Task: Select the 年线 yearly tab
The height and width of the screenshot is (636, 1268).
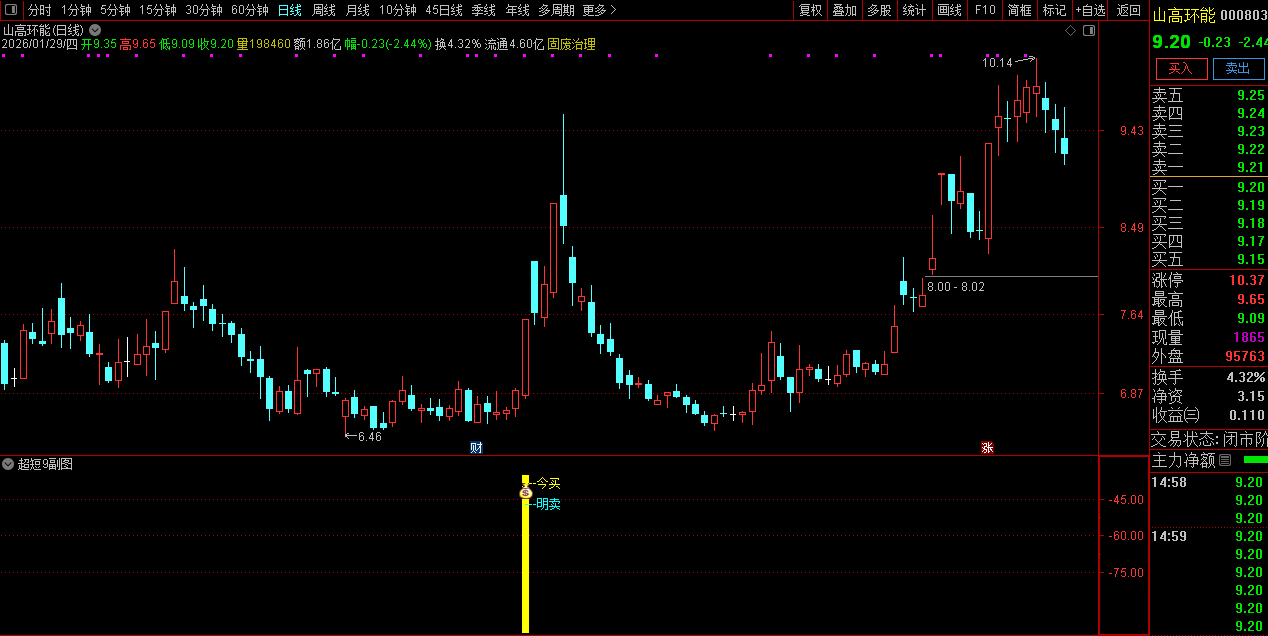Action: [x=517, y=10]
